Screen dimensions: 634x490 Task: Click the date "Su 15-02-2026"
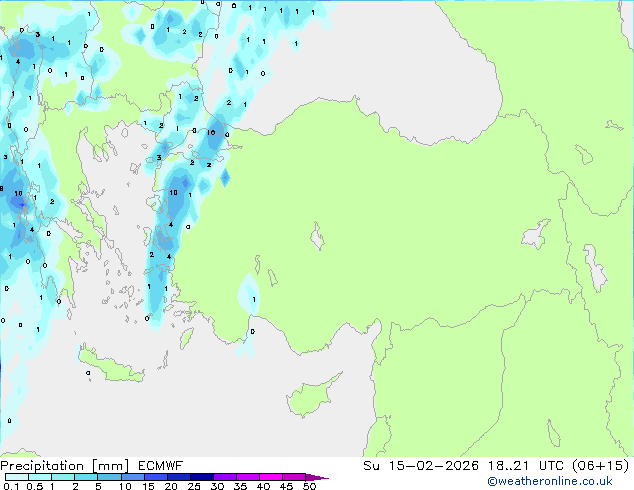421,466
